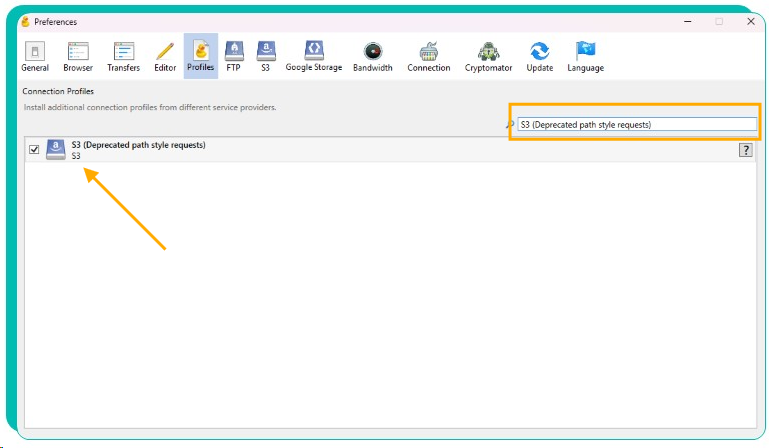Click the help question mark button for S3 profile
The height and width of the screenshot is (448, 769).
pyautogui.click(x=745, y=150)
